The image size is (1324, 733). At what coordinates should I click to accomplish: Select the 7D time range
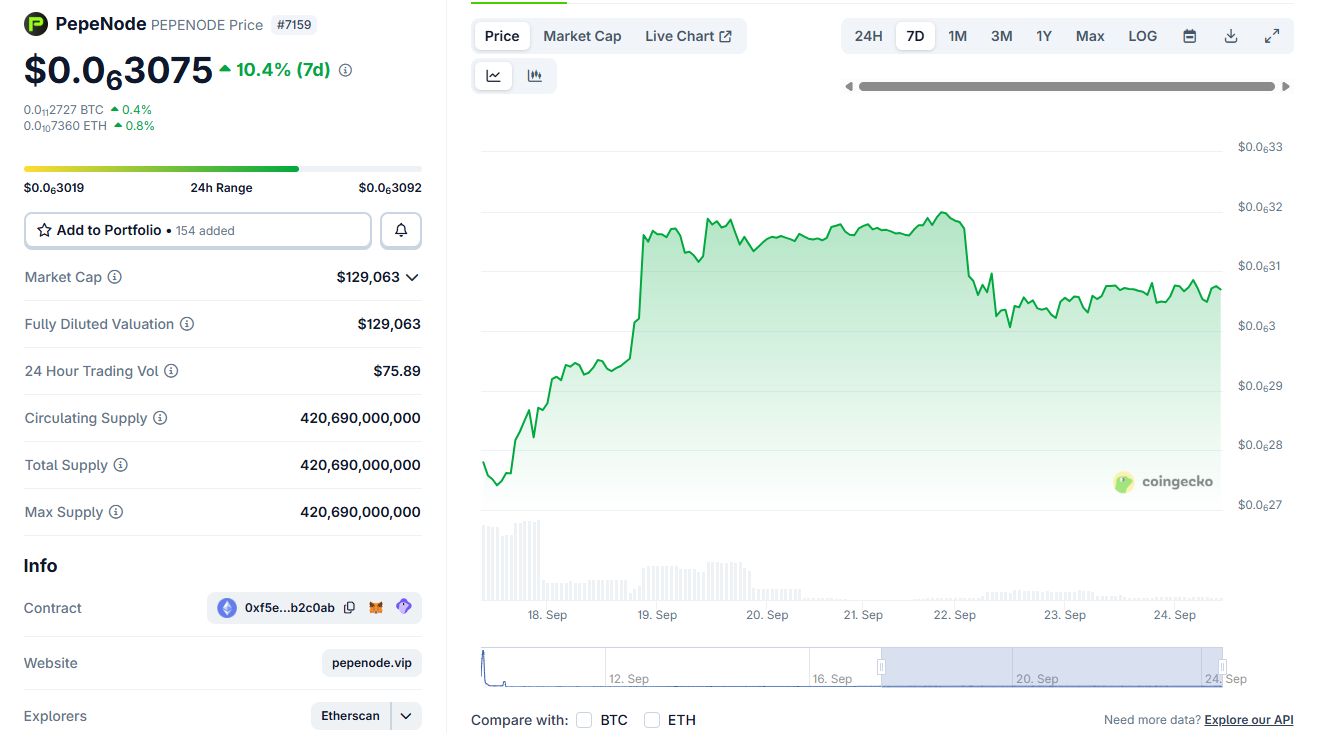tap(915, 36)
